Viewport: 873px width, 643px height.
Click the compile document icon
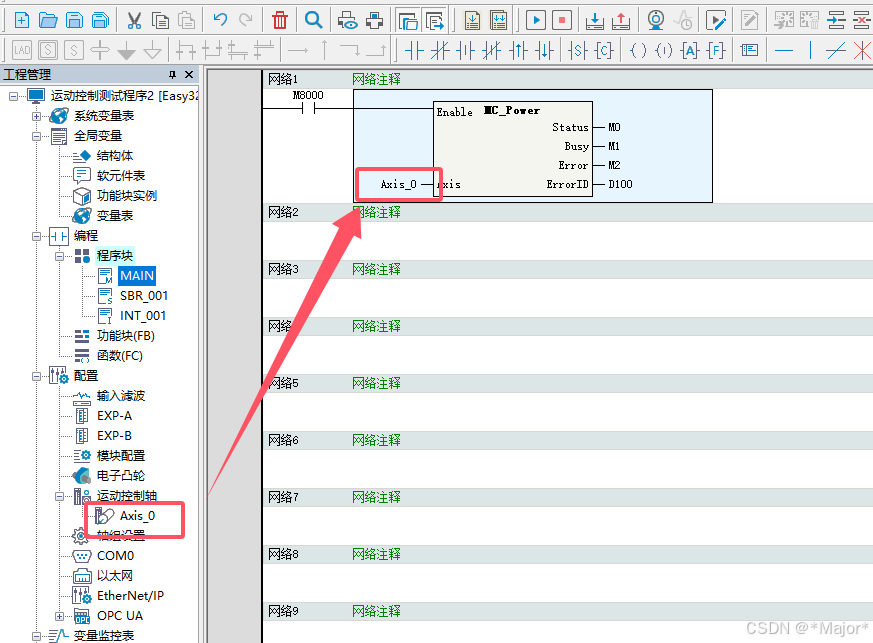pos(472,21)
